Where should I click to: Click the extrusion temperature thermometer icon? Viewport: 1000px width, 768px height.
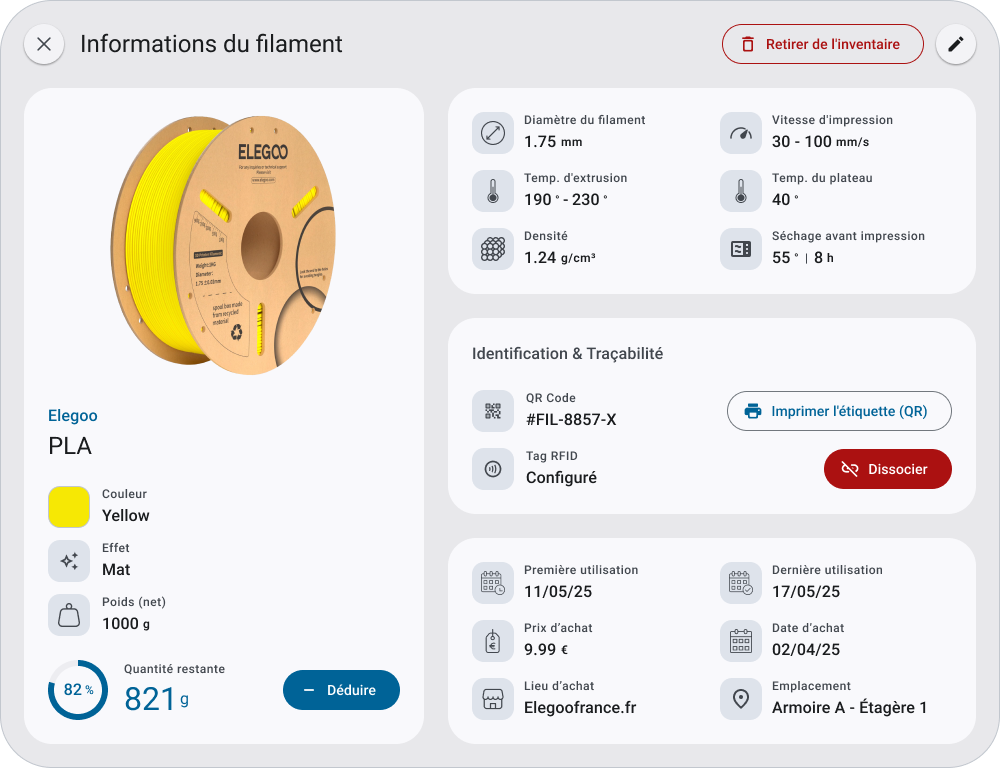(x=492, y=190)
